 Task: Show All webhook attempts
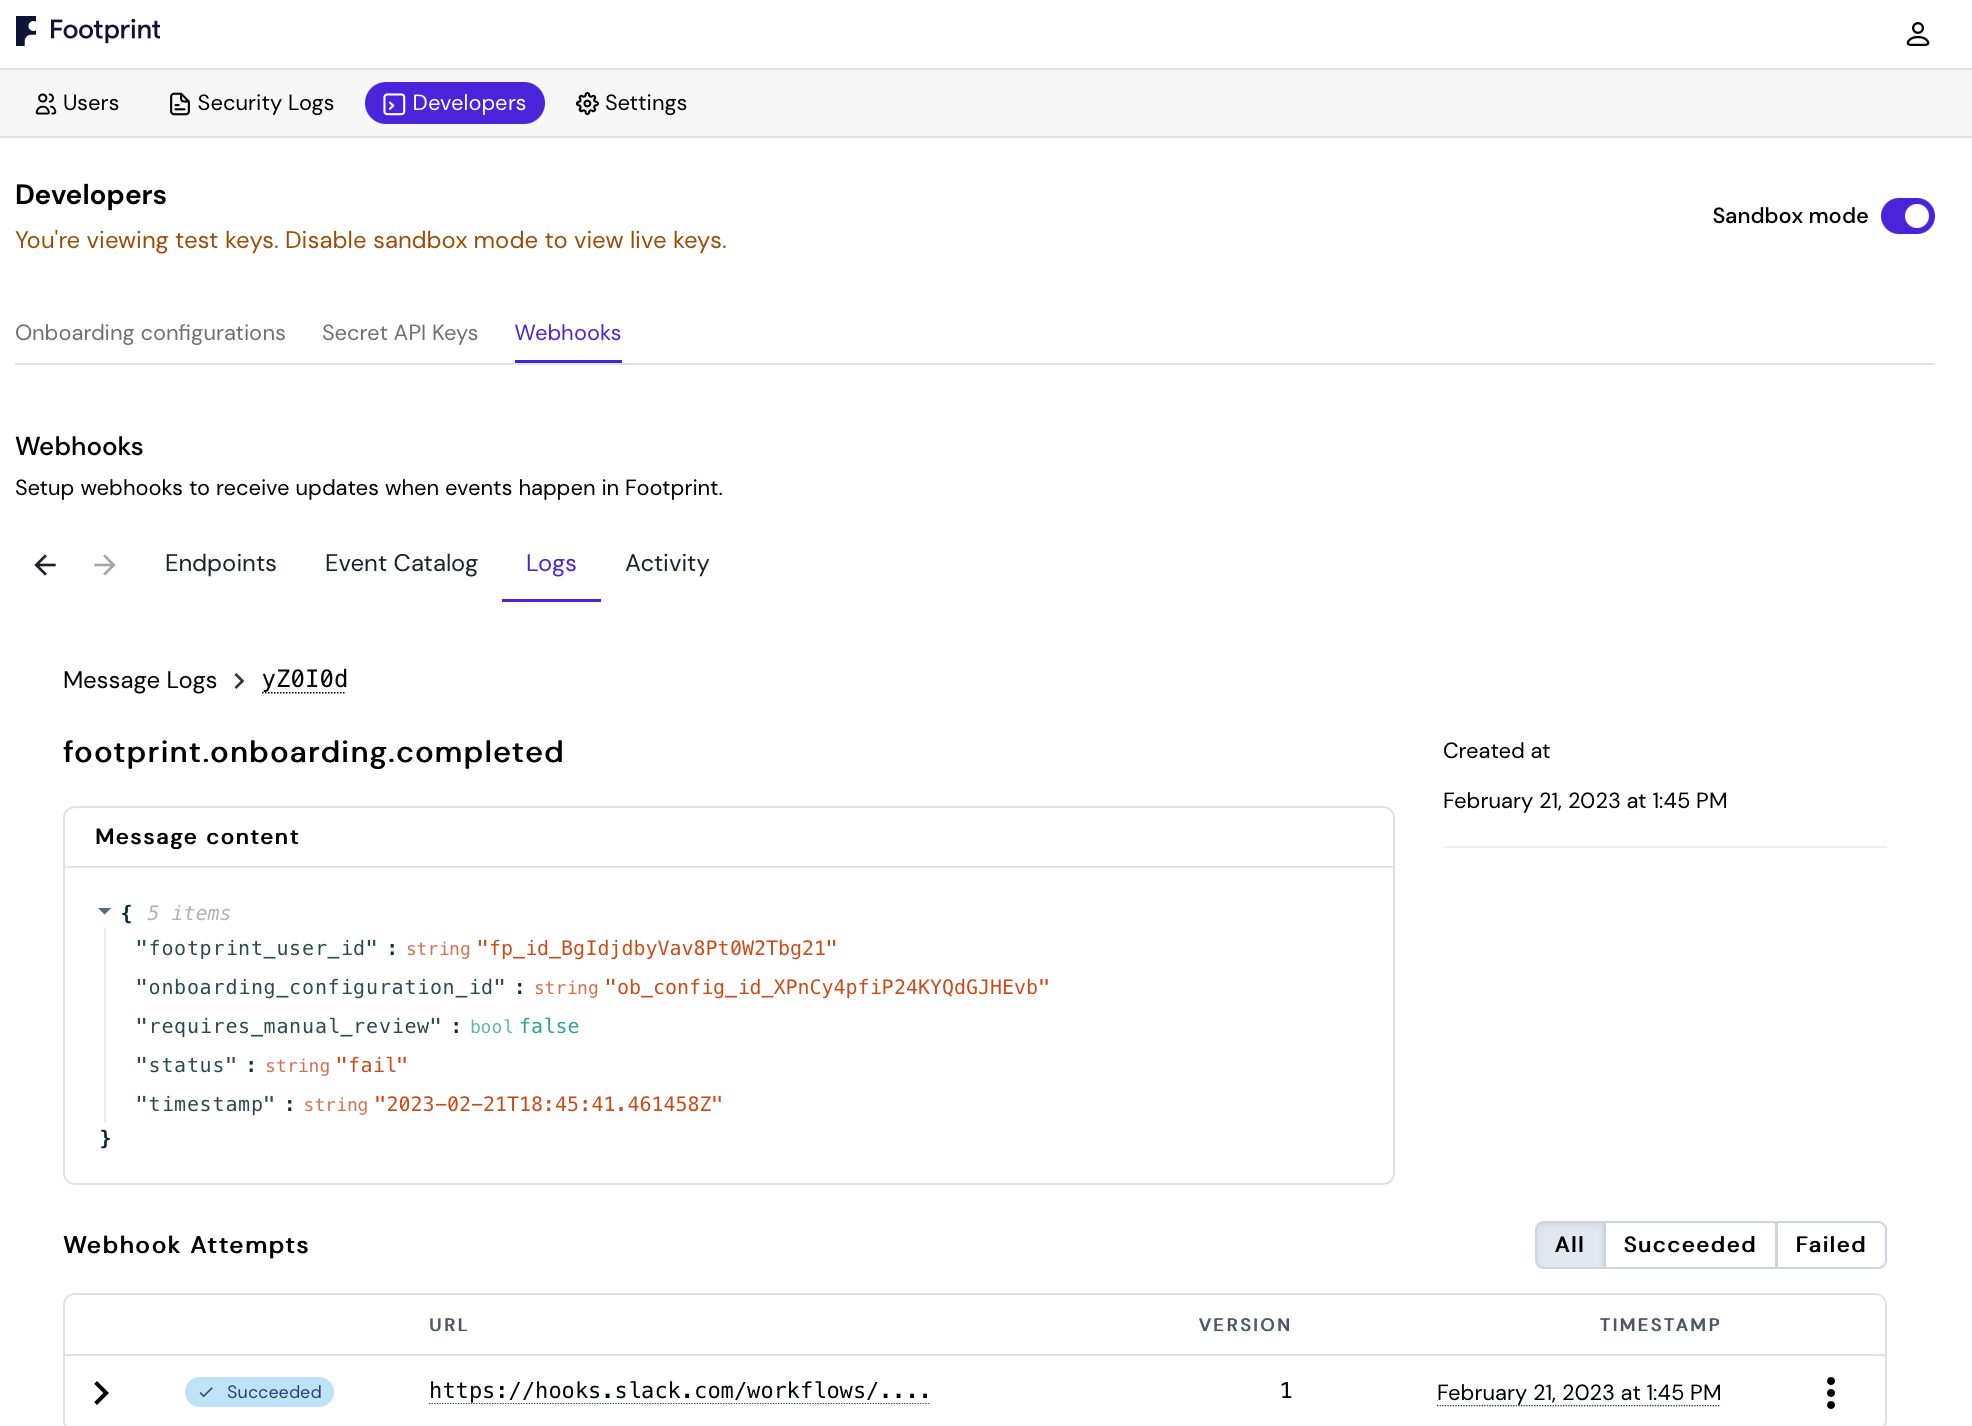point(1569,1245)
